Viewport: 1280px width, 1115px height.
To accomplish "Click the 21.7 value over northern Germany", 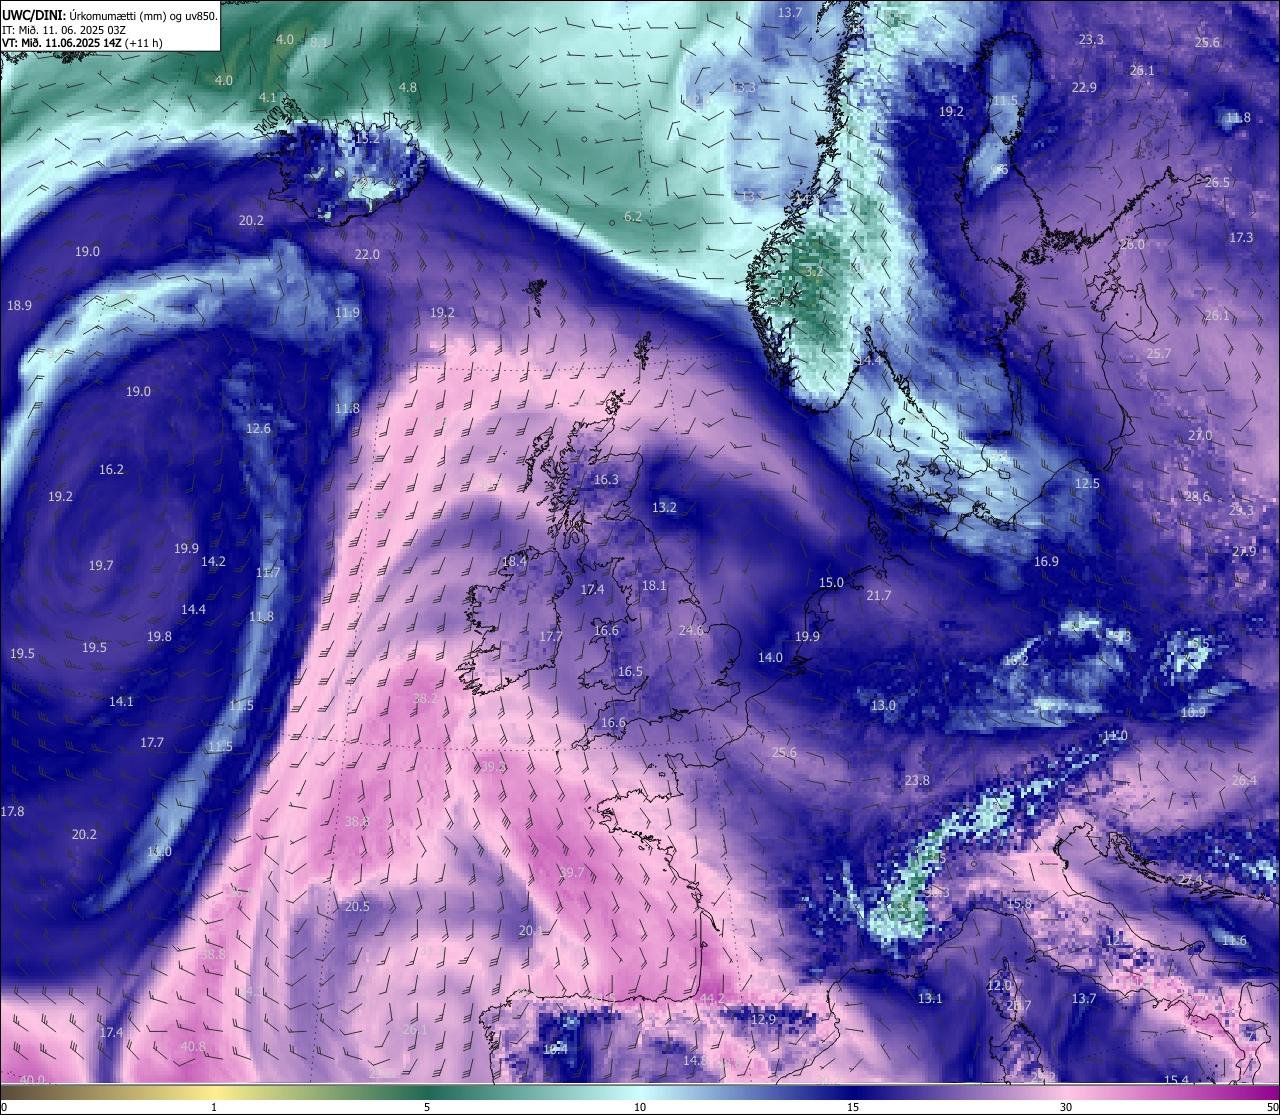I will [878, 596].
